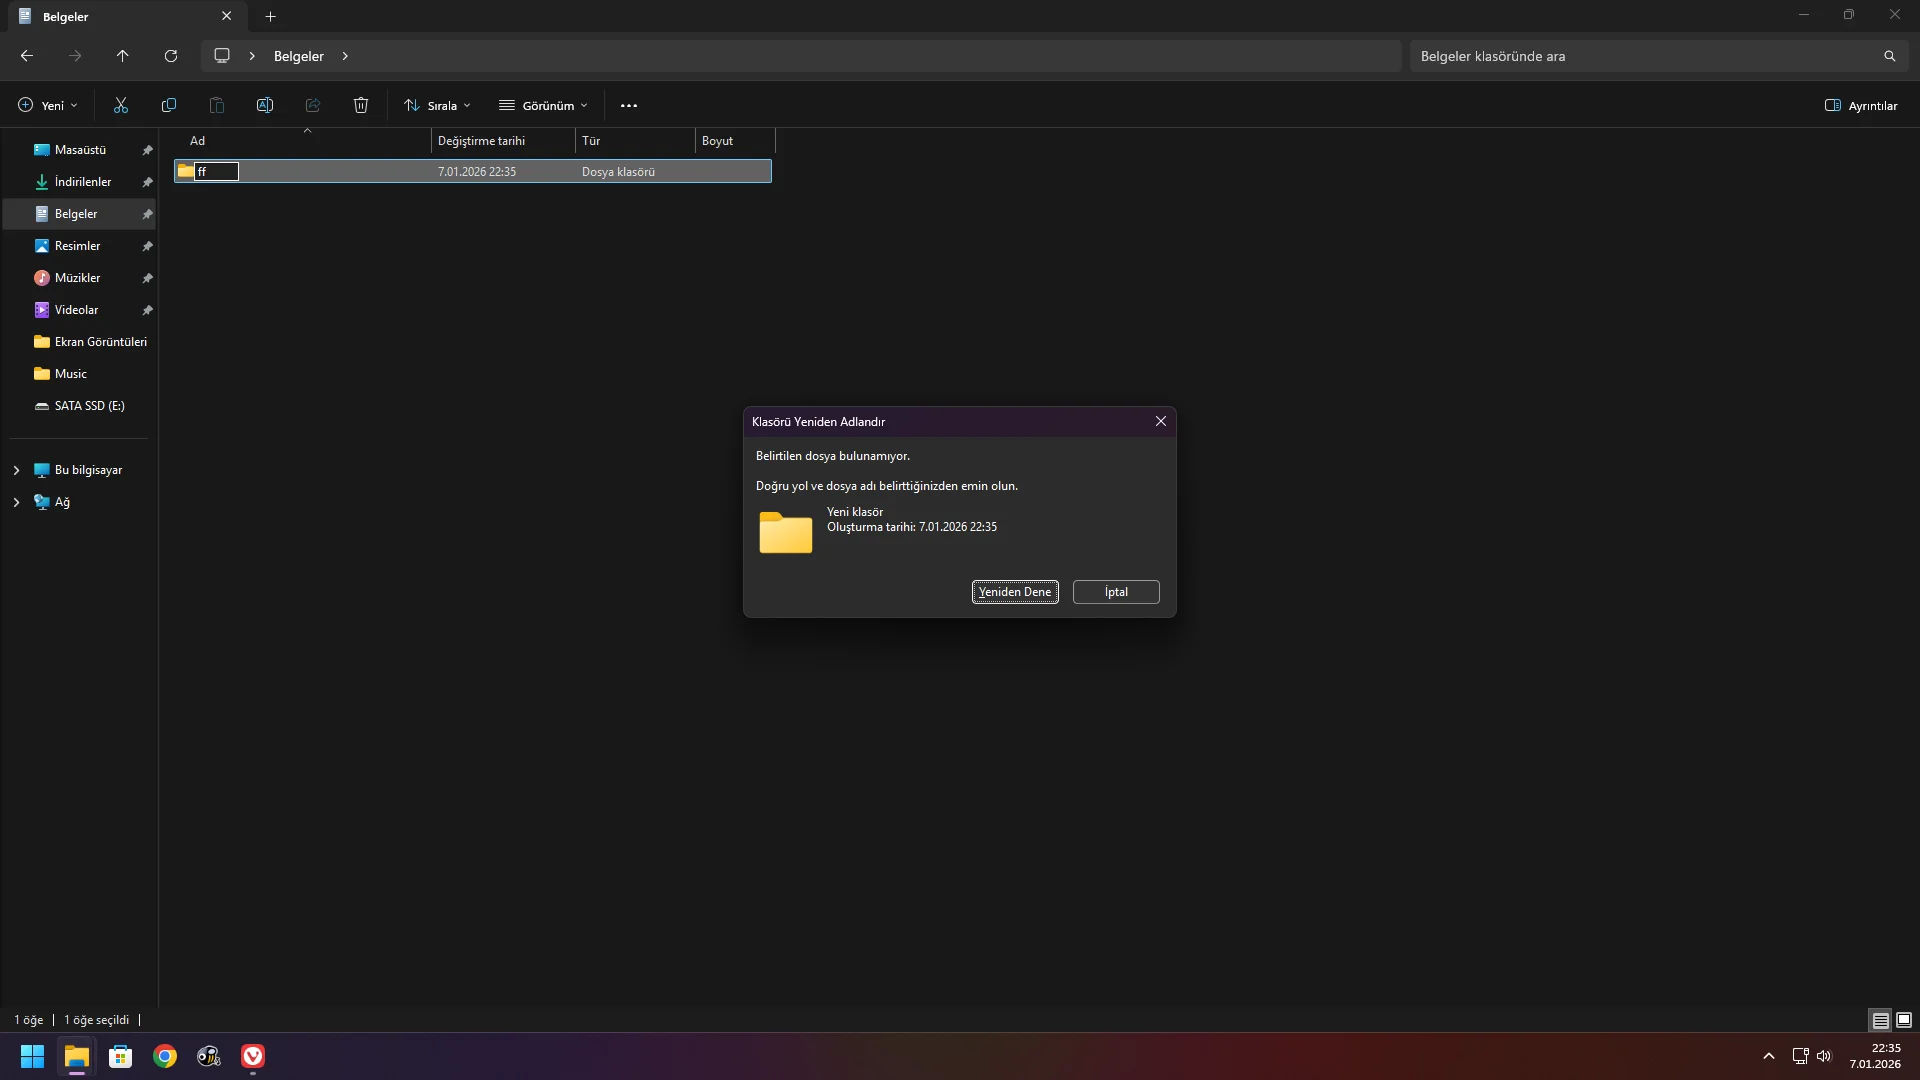This screenshot has height=1080, width=1920.
Task: Go up one folder level
Action: (x=123, y=56)
